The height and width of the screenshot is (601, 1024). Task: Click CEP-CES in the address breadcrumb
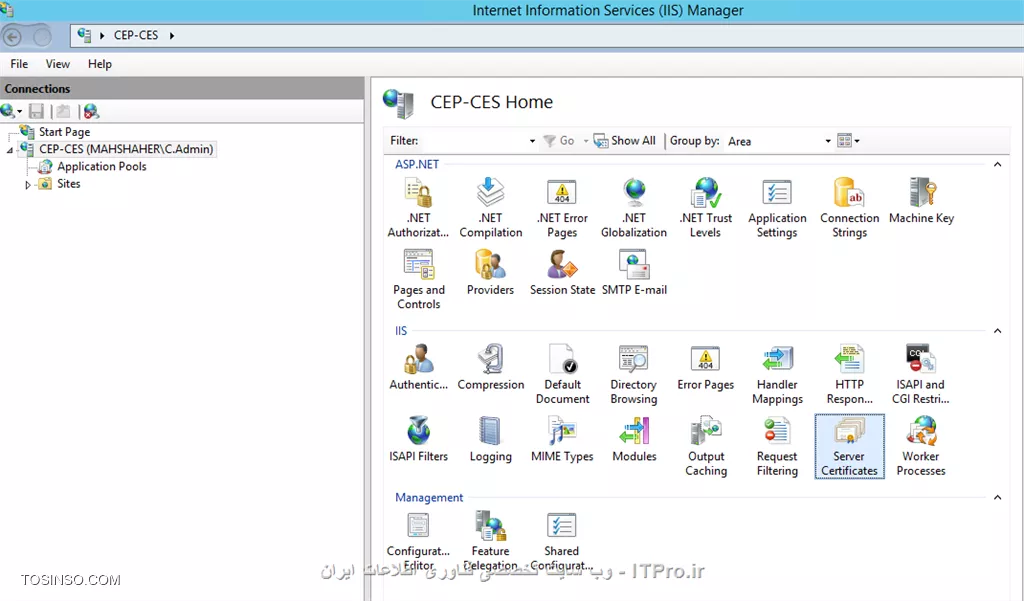tap(136, 35)
